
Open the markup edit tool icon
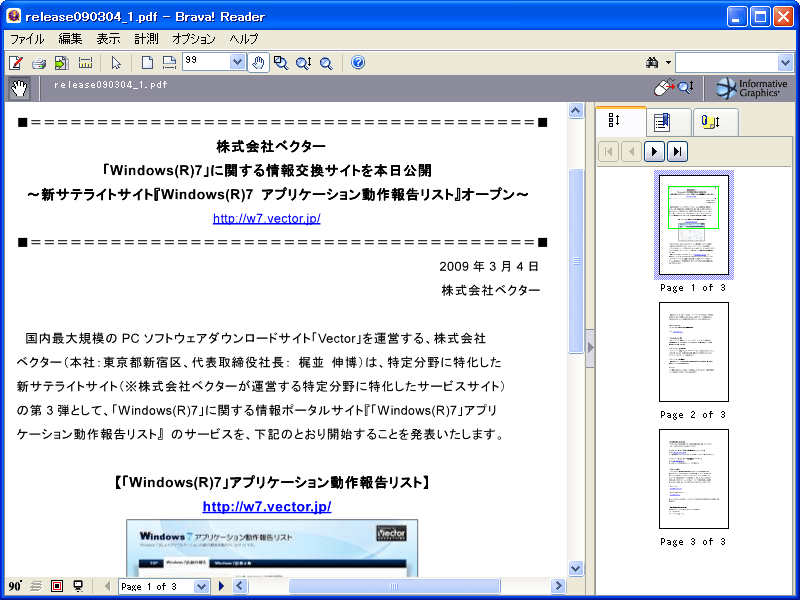point(16,63)
